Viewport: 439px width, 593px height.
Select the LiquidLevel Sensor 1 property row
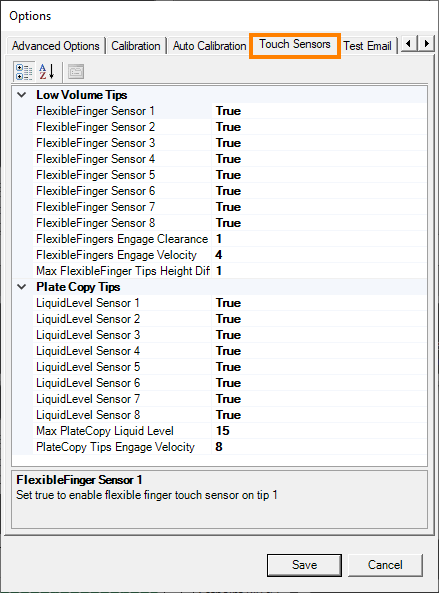[230, 303]
